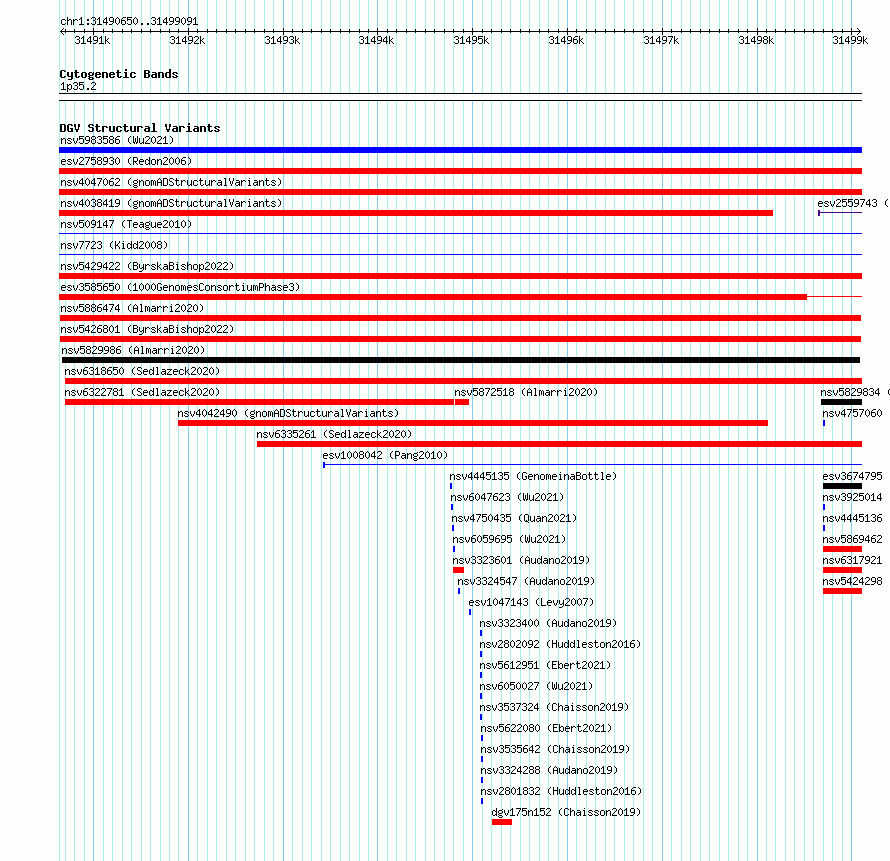Click nsv2802092 (Huddleston2016) label
The width and height of the screenshot is (890, 861).
560,644
